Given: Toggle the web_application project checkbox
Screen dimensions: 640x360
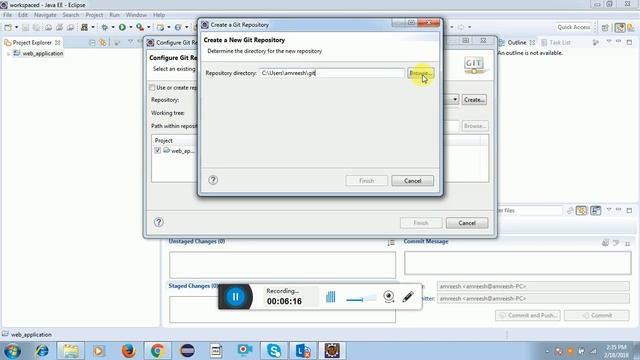Looking at the screenshot, I should tap(158, 150).
